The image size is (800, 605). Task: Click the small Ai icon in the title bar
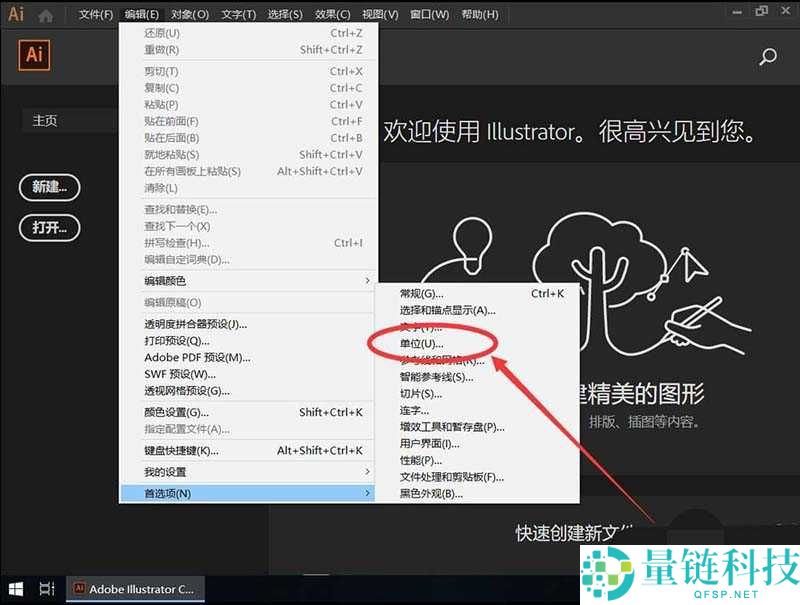[x=16, y=14]
